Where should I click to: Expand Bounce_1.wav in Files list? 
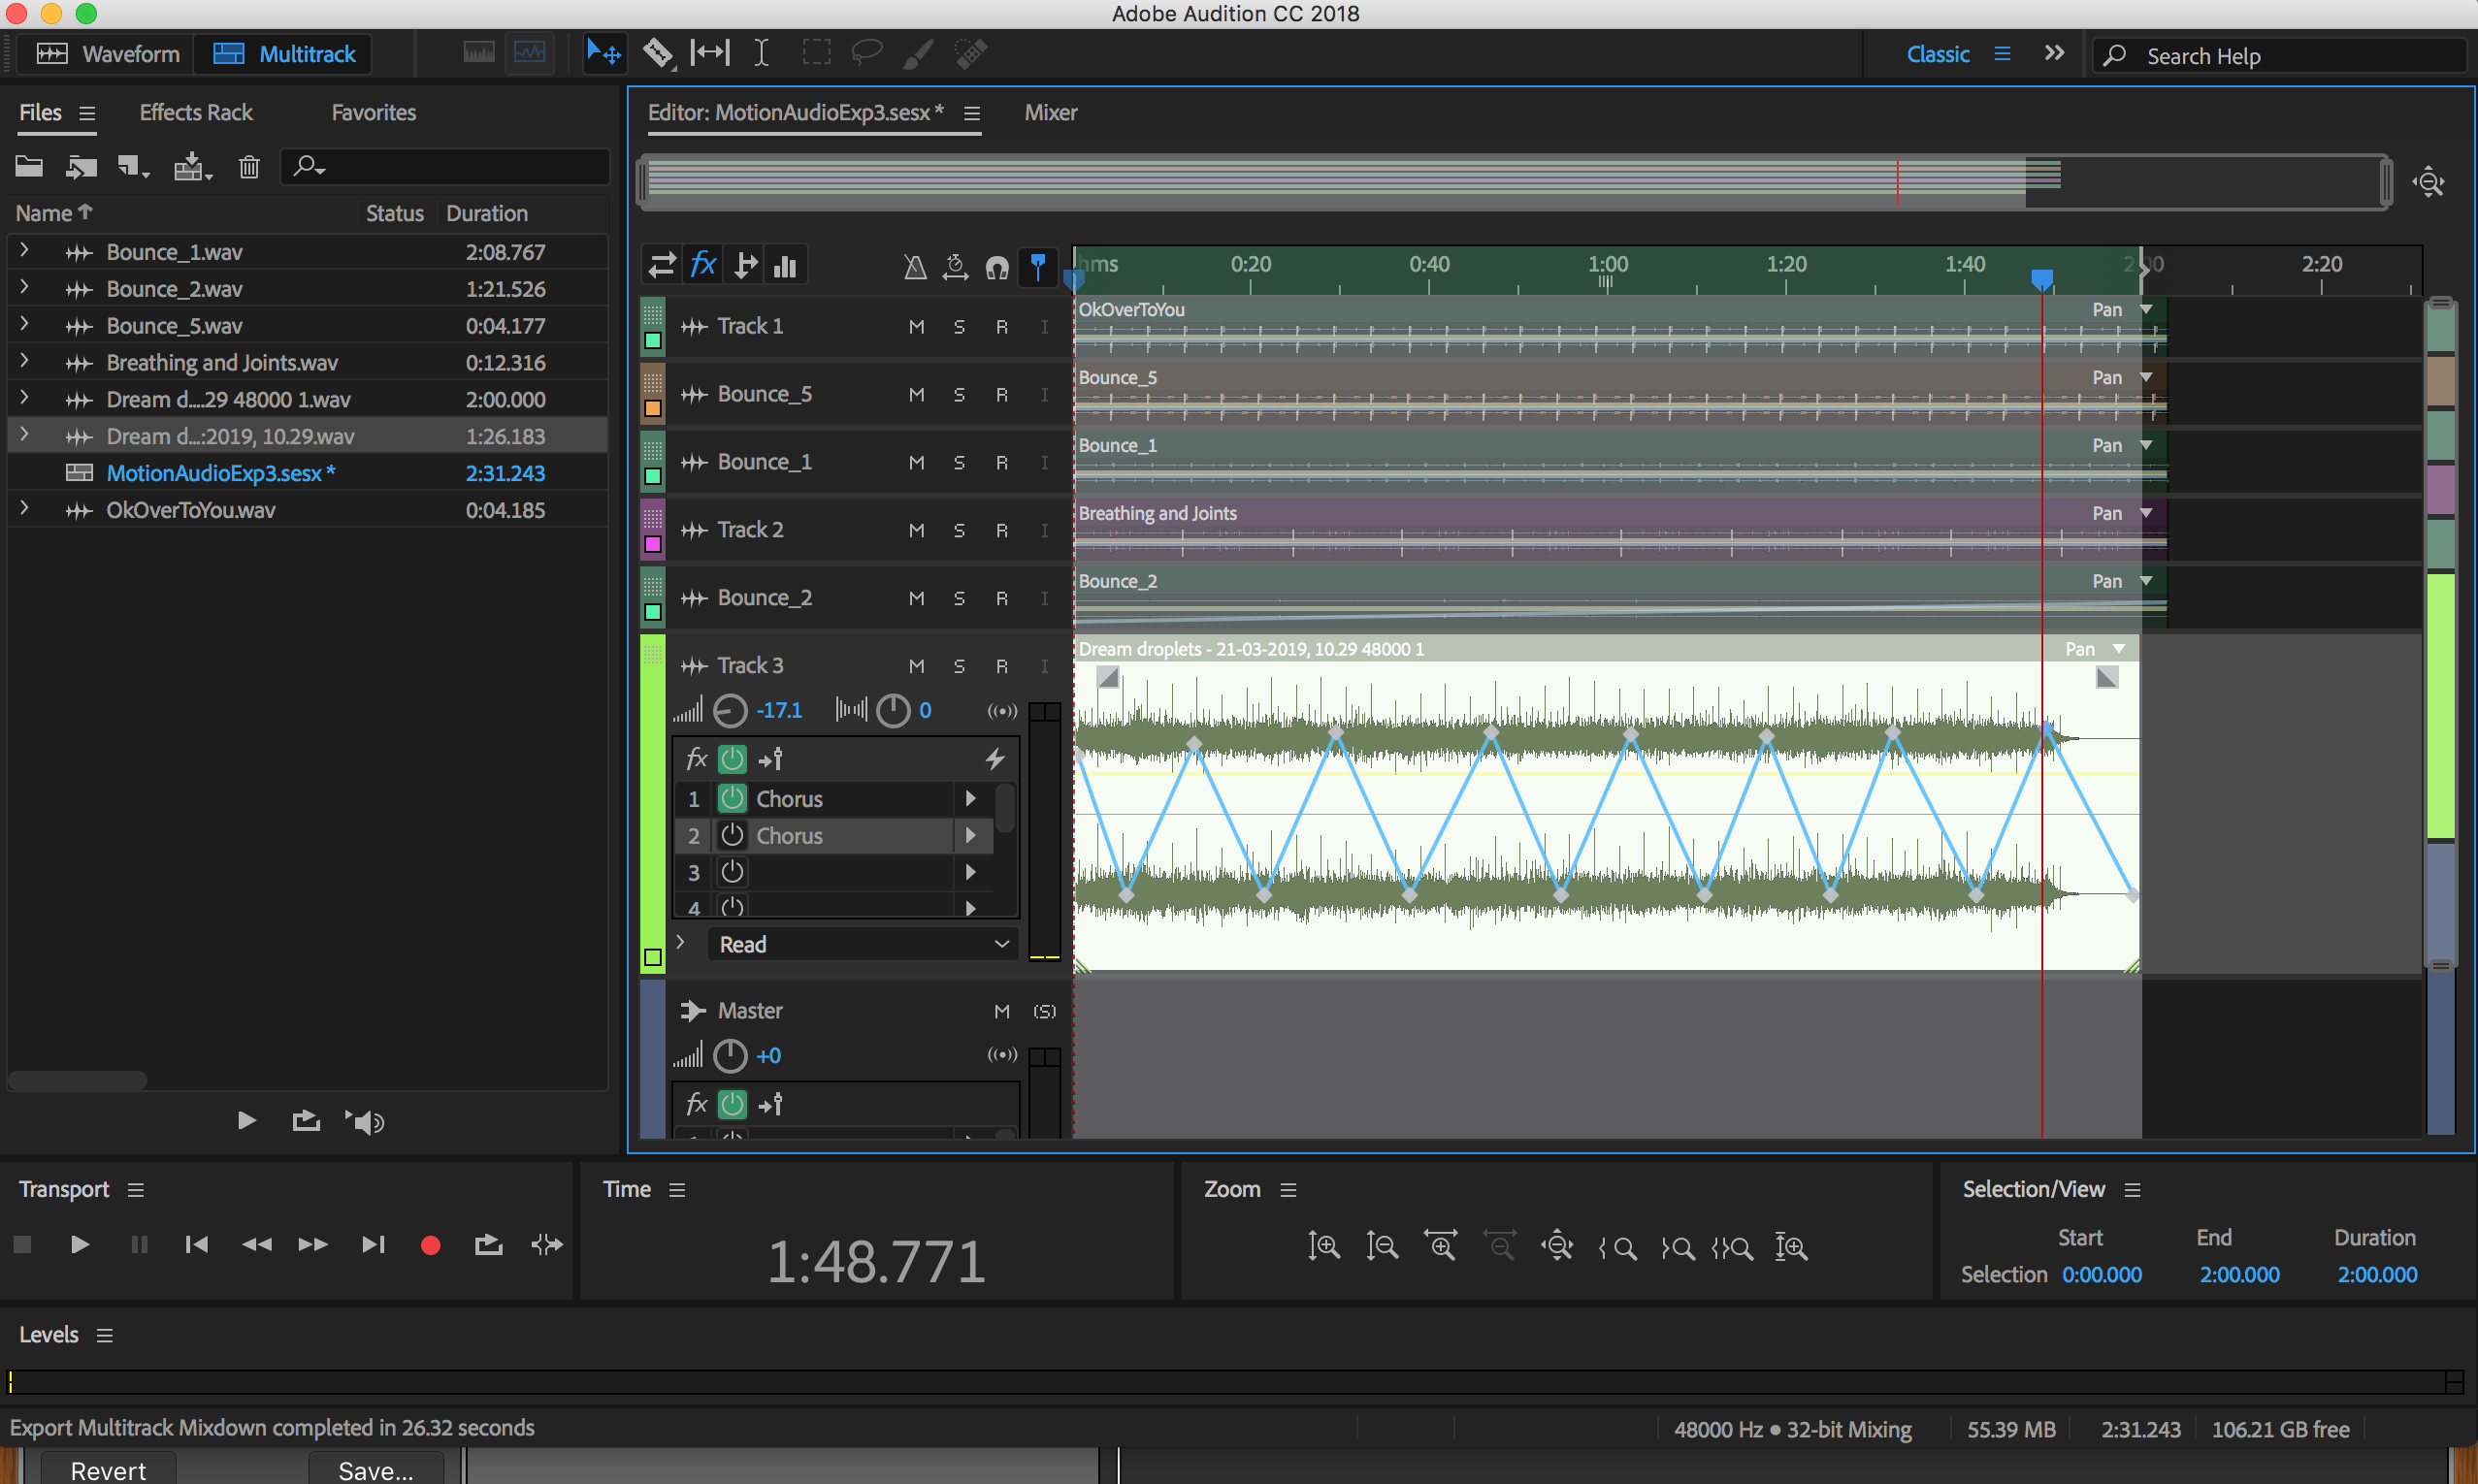click(24, 251)
